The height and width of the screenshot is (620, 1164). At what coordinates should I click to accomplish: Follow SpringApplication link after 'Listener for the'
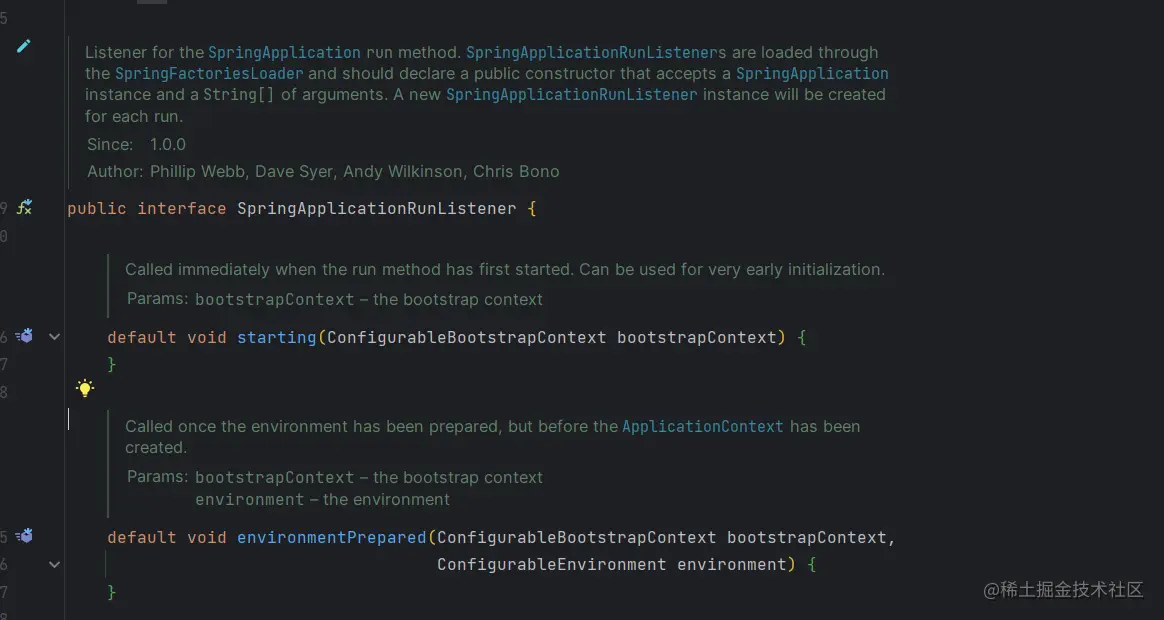(x=284, y=53)
